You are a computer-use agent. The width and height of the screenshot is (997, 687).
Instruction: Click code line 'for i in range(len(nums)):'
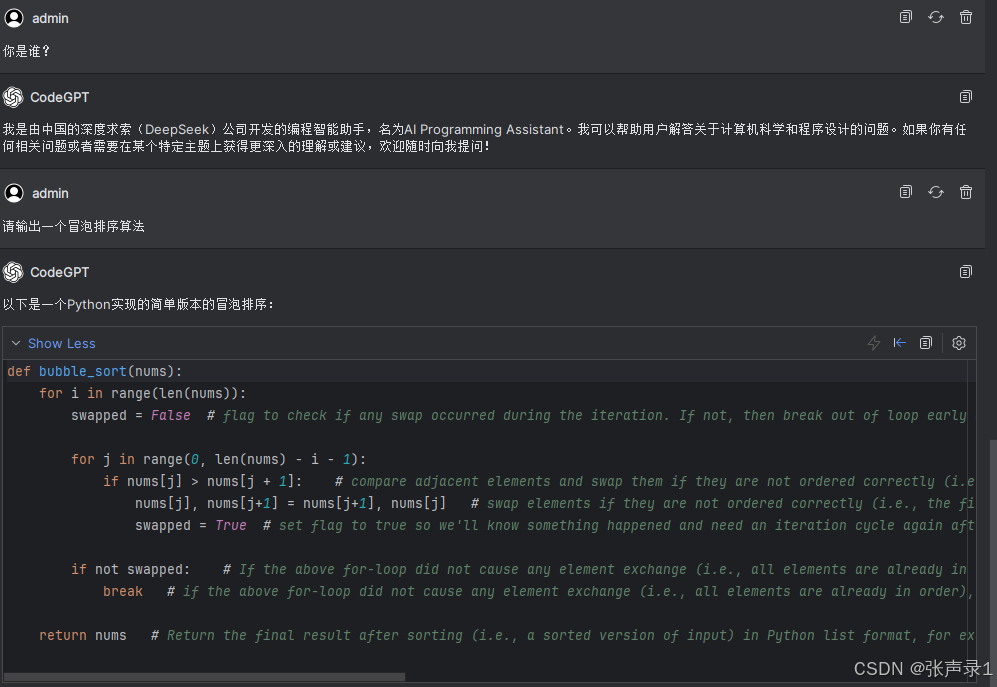(x=142, y=394)
